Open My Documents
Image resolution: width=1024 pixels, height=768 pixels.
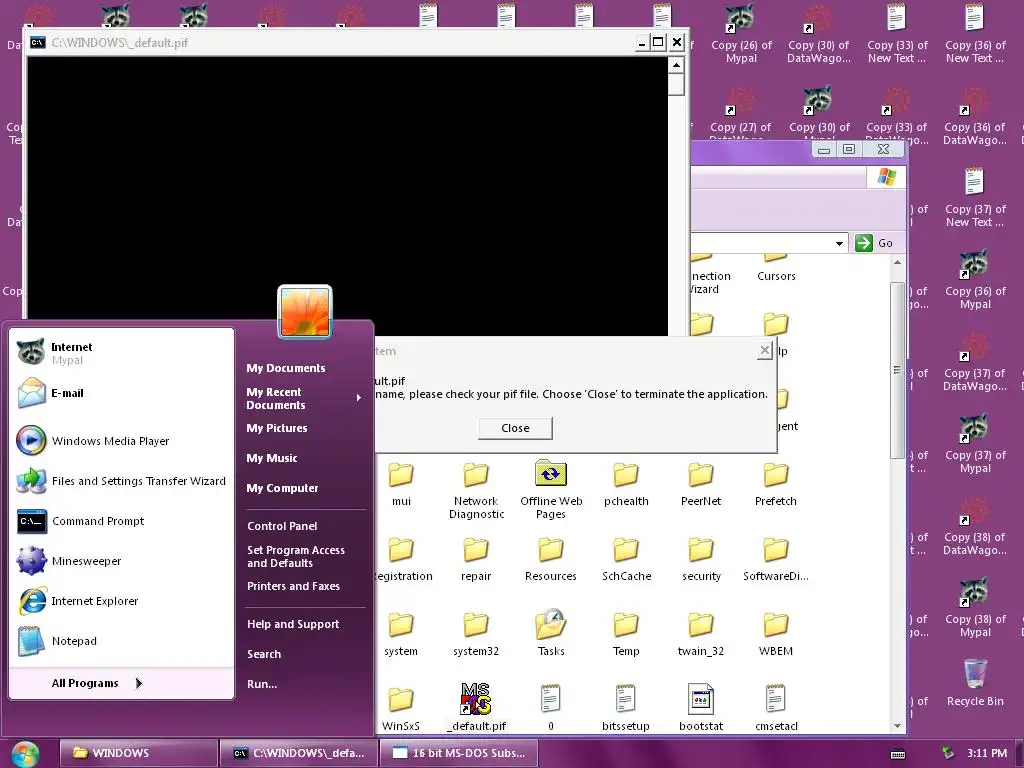(x=285, y=368)
